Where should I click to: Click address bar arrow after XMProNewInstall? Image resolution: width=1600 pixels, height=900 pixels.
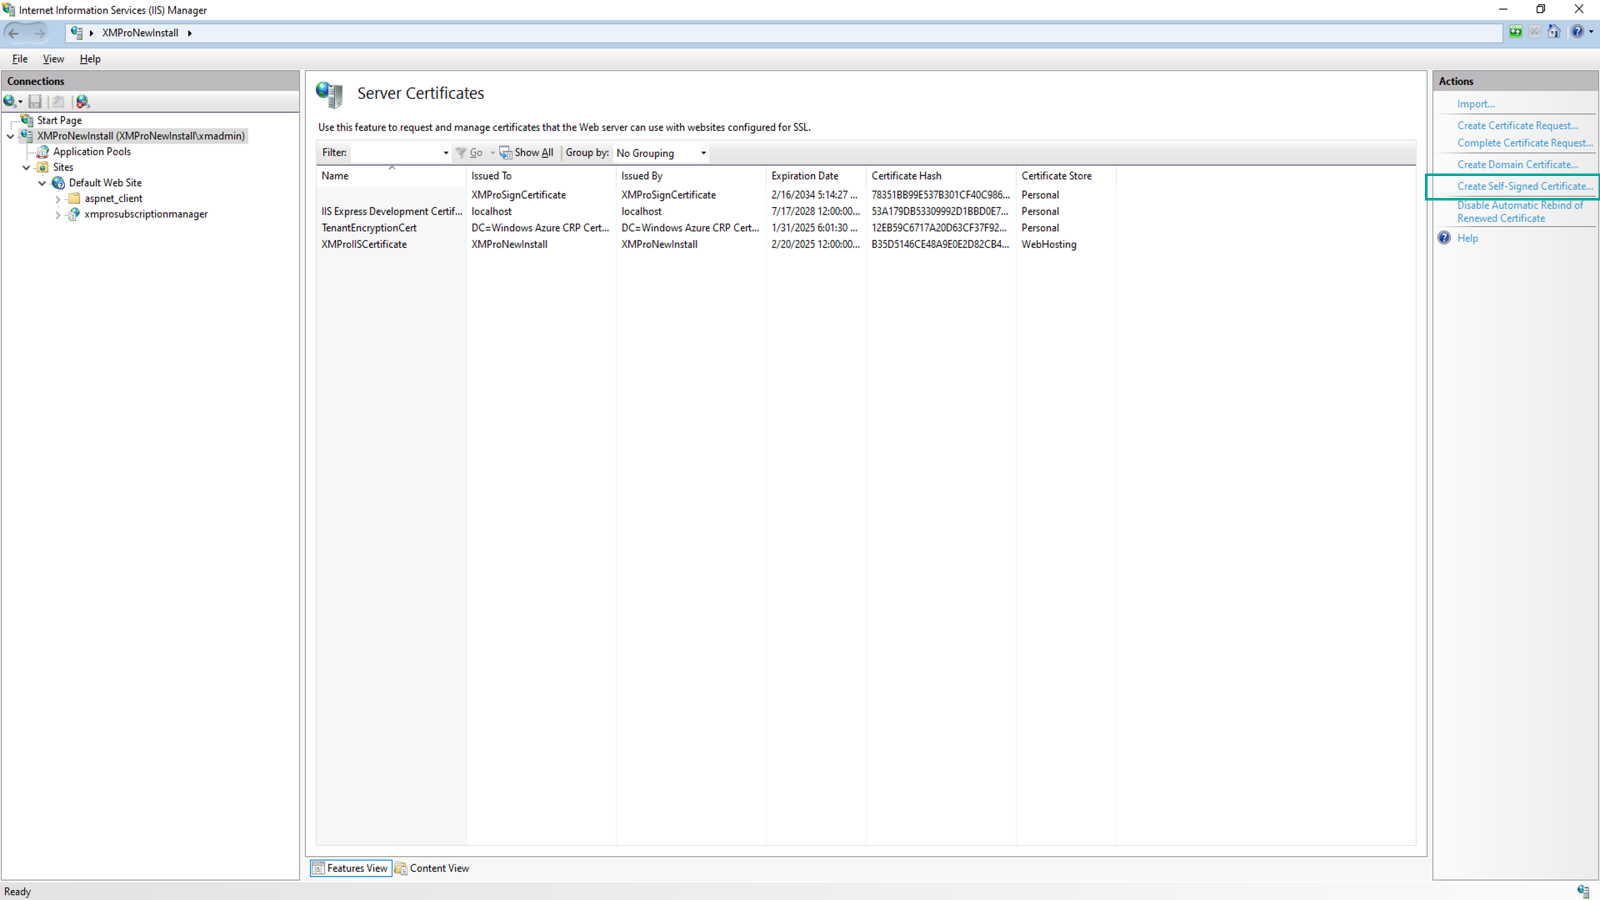pyautogui.click(x=190, y=33)
